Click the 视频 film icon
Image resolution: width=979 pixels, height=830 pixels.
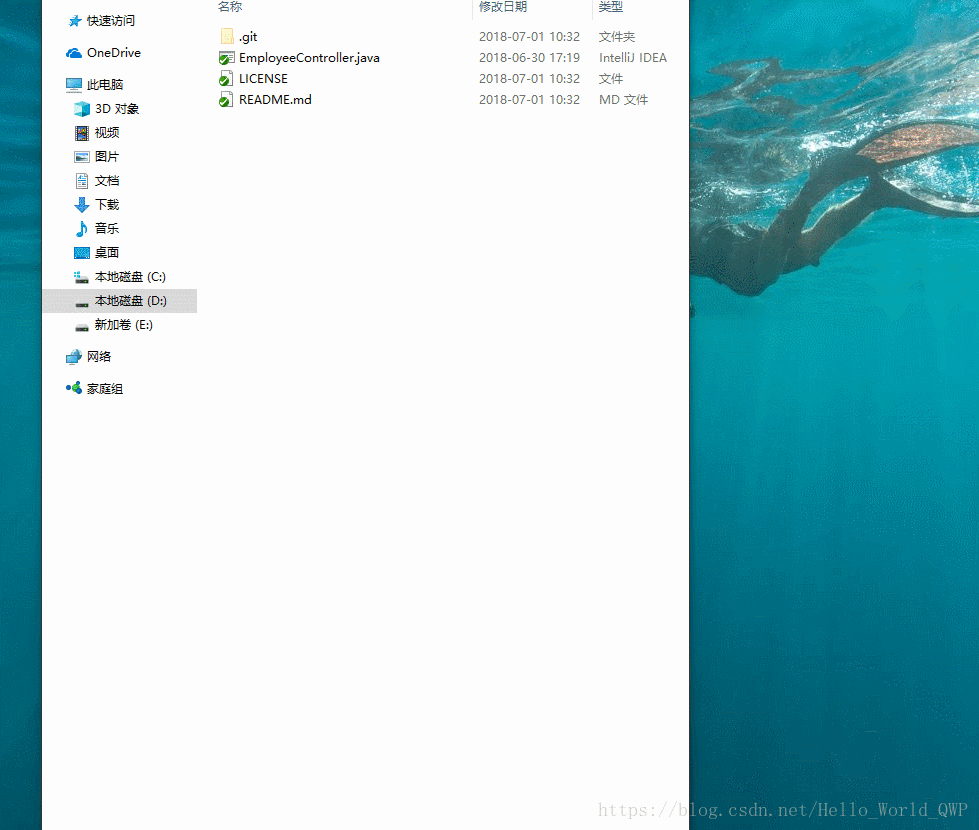pyautogui.click(x=82, y=132)
